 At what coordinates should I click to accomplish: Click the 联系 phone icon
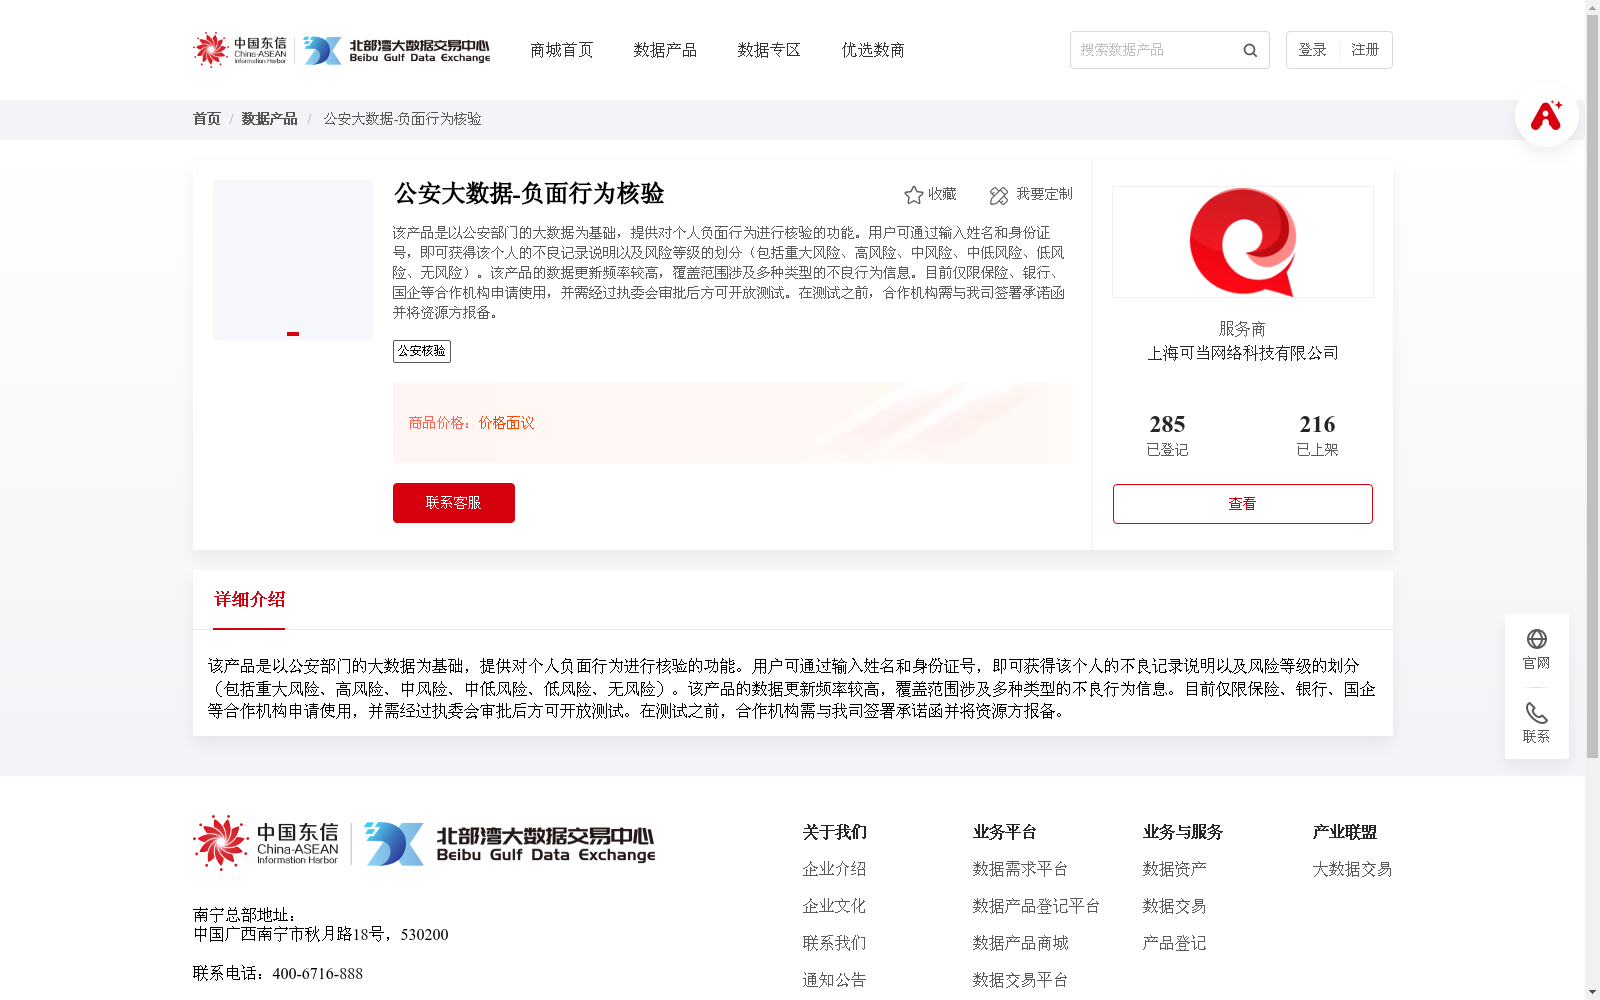pyautogui.click(x=1536, y=712)
